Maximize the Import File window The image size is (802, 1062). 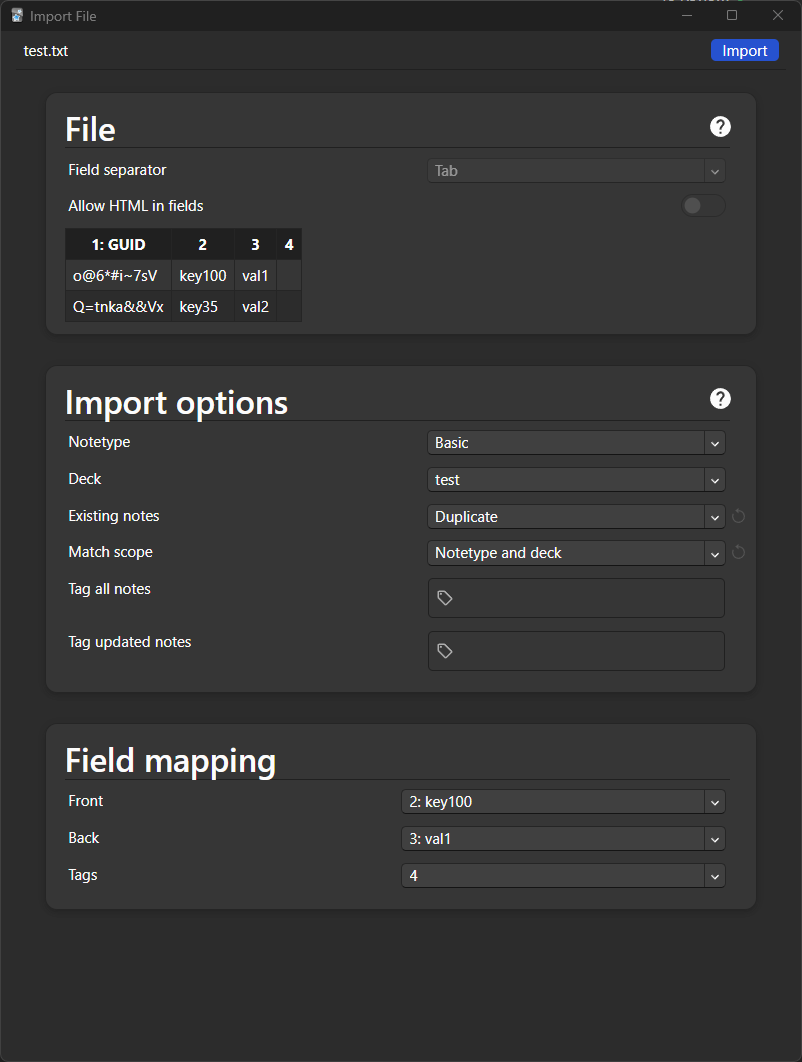tap(732, 16)
